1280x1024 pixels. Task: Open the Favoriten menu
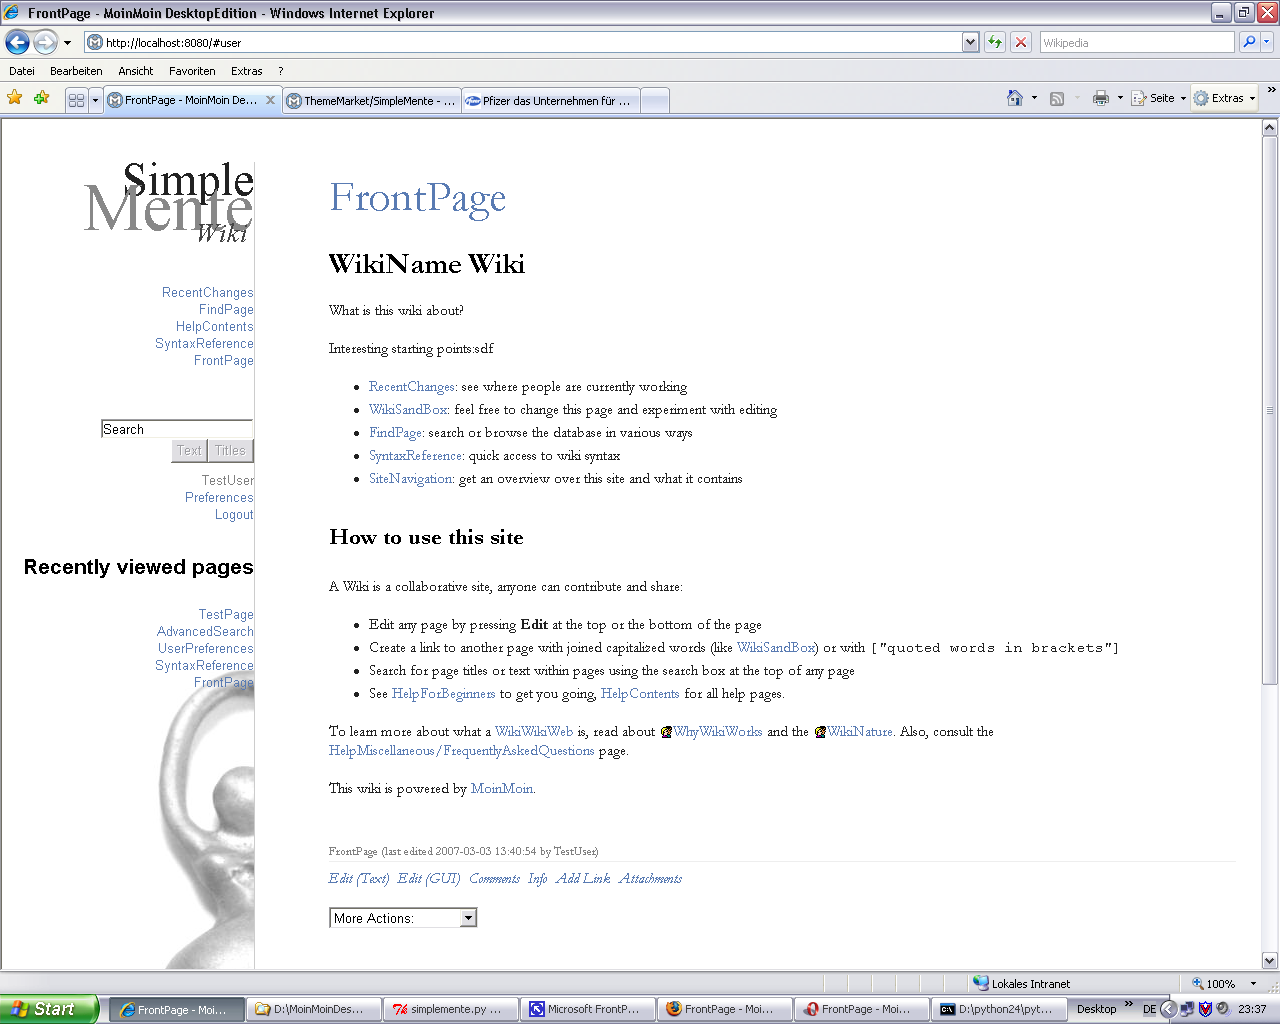(192, 71)
